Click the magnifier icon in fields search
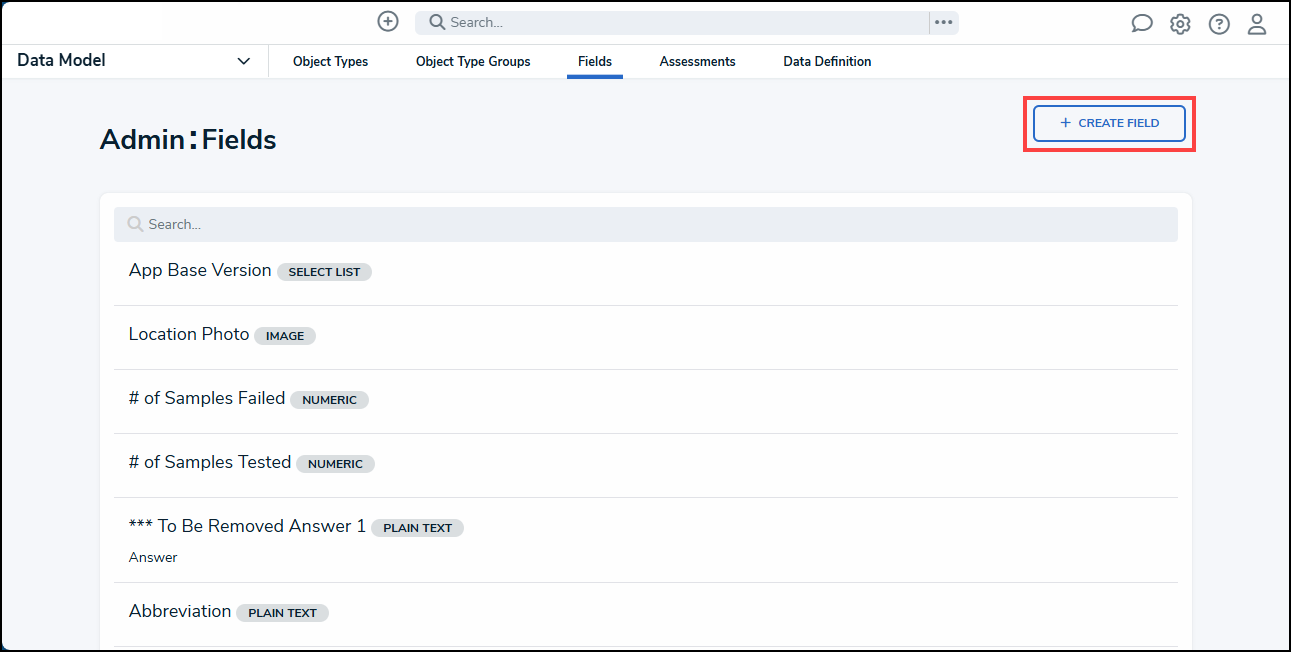Screen dimensions: 1291x652 click(135, 224)
